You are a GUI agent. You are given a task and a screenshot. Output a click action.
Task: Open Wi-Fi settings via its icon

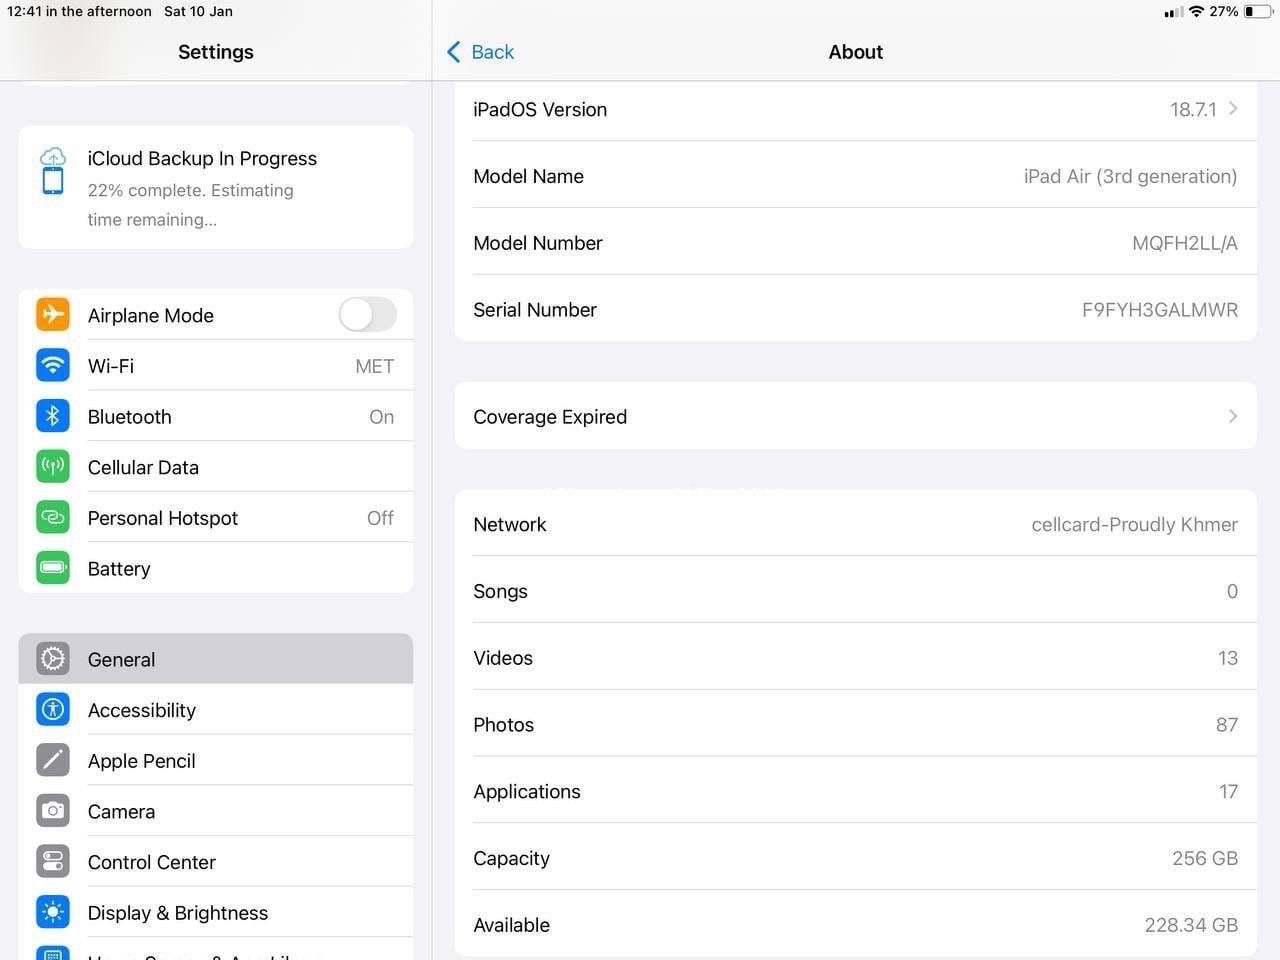click(x=53, y=366)
